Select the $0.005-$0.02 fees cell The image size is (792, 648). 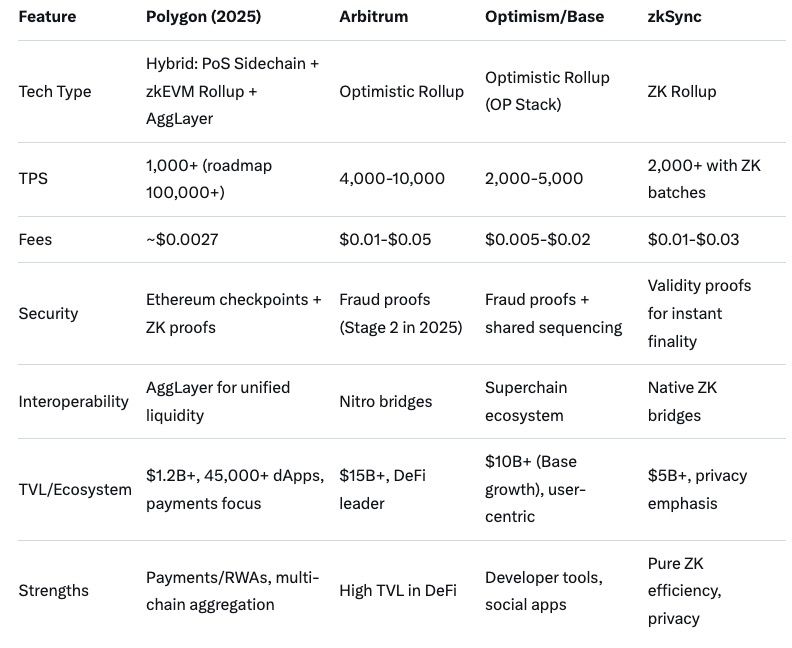(537, 240)
